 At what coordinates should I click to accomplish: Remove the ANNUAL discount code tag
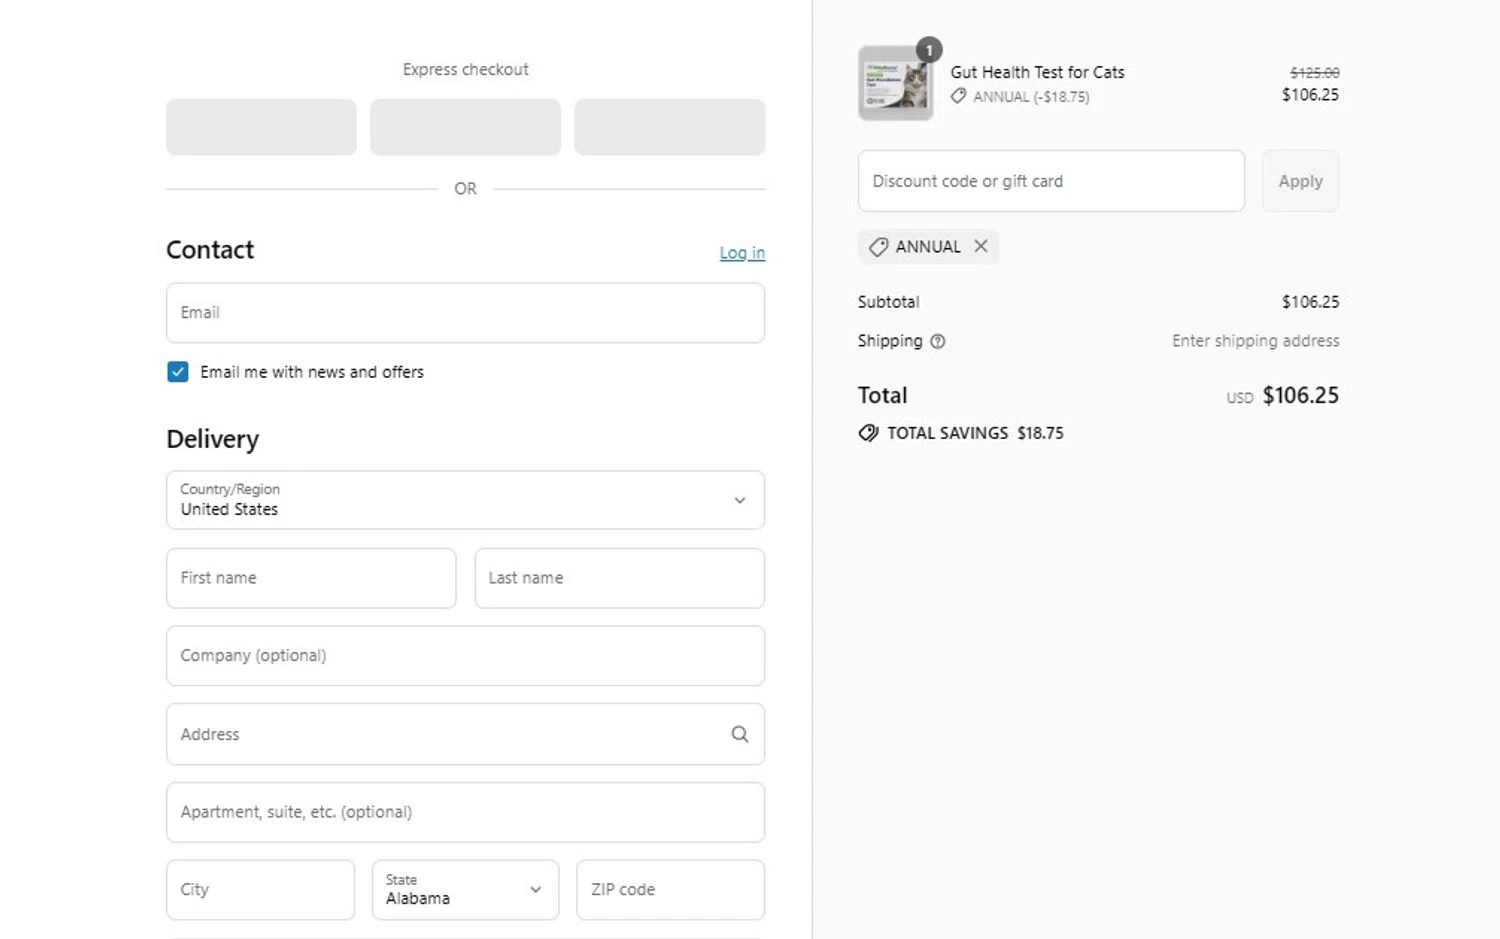pyautogui.click(x=981, y=246)
